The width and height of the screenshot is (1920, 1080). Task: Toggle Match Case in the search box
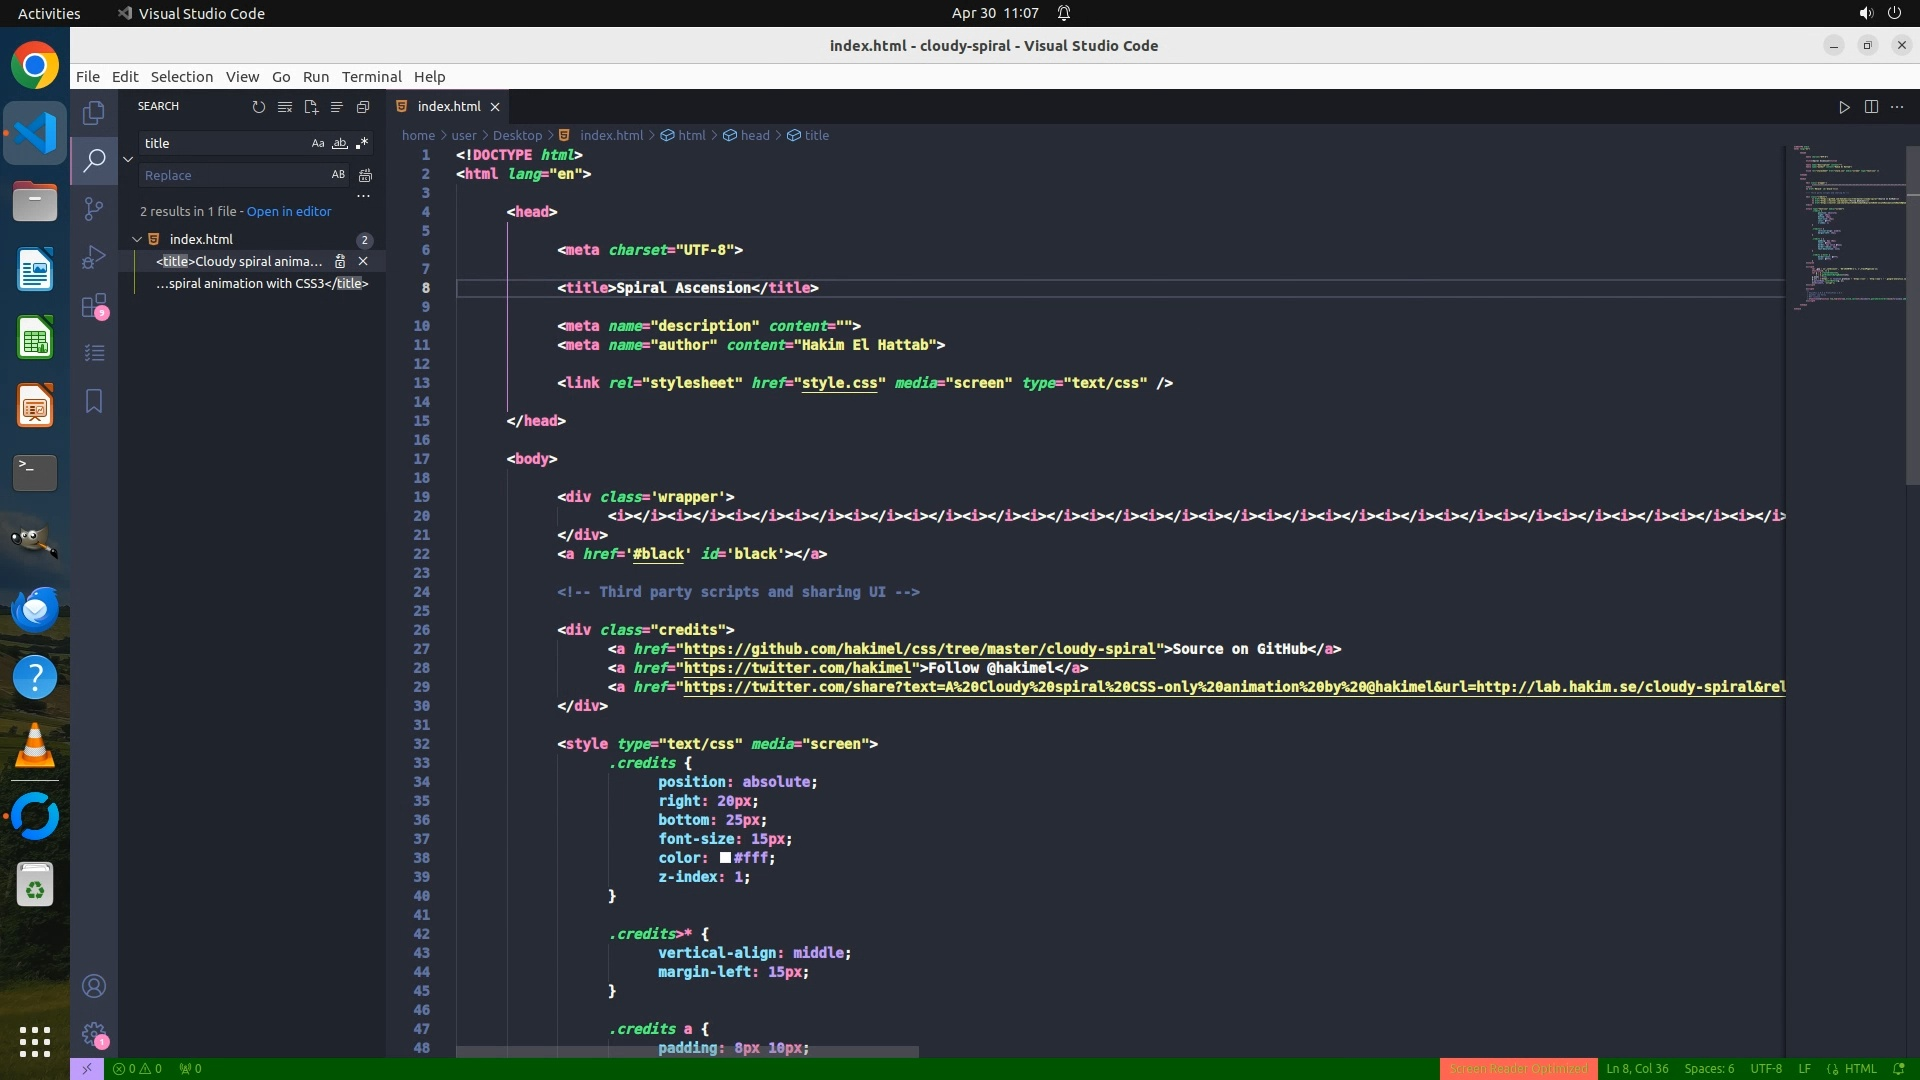(318, 144)
